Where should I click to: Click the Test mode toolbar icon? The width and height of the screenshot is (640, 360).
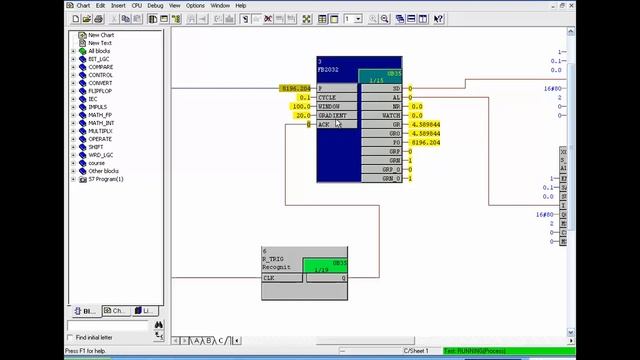click(244, 19)
